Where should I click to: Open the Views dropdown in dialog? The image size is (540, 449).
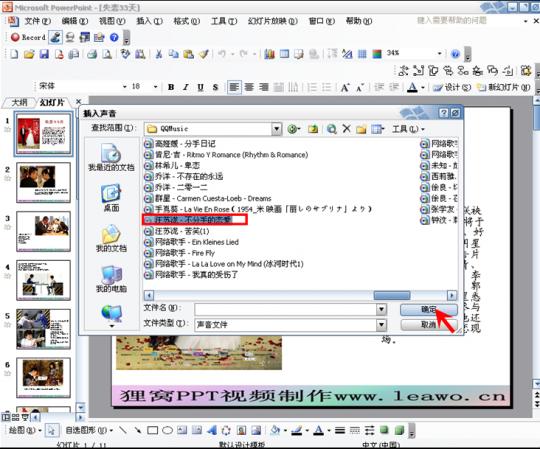378,129
